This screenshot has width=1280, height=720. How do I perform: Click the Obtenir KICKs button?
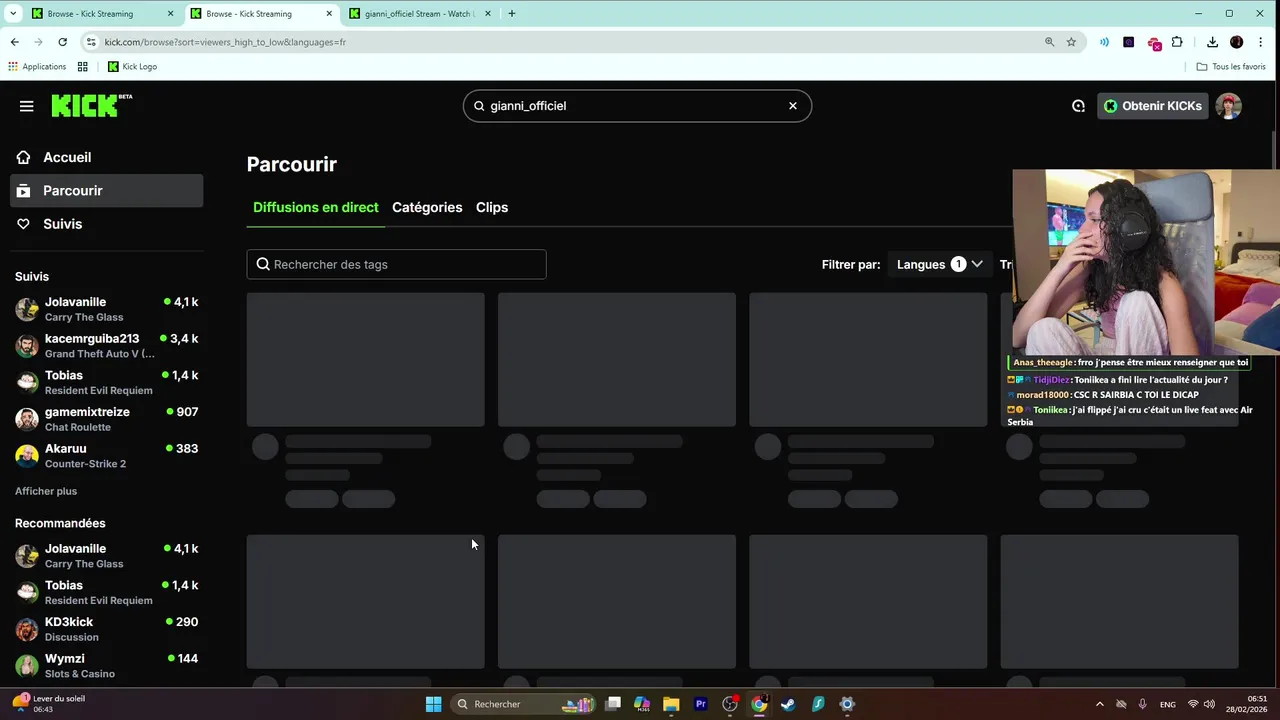click(1152, 106)
